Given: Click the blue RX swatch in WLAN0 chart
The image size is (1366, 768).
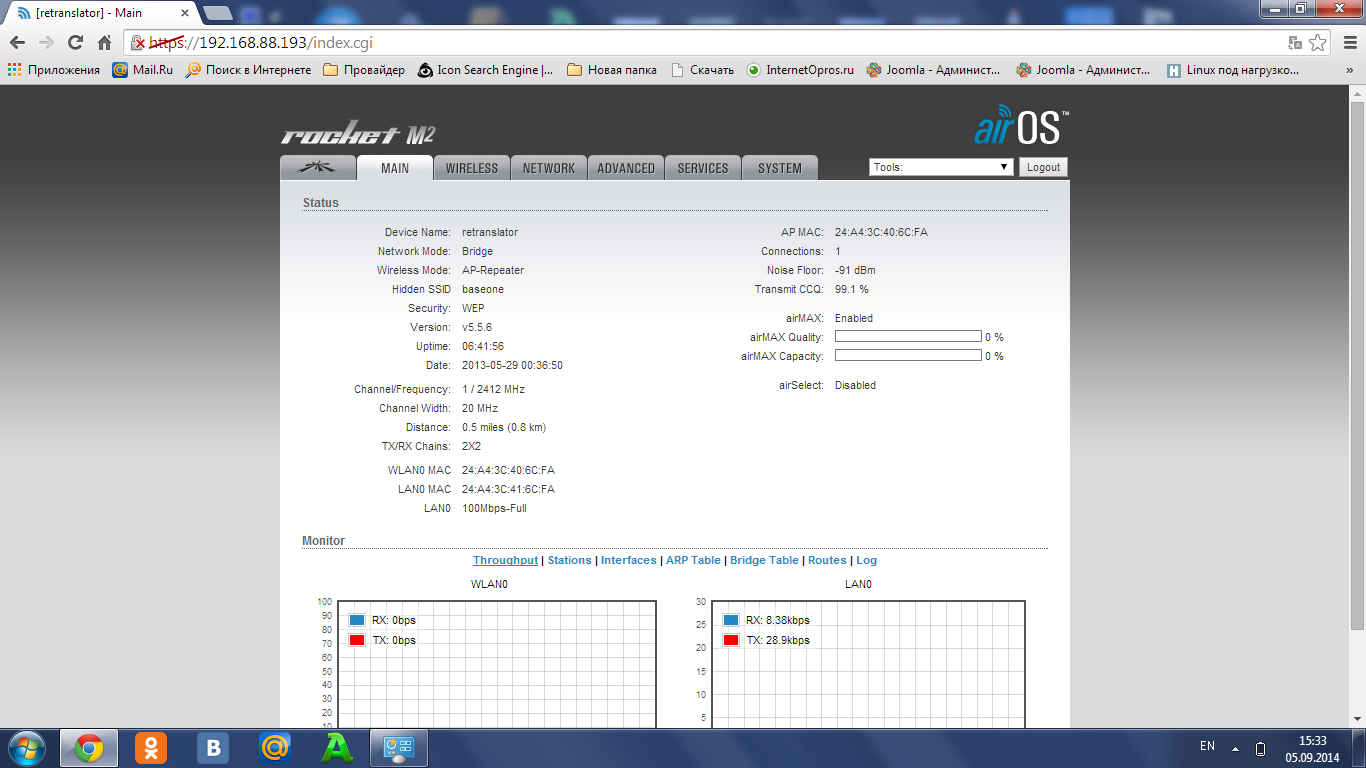Looking at the screenshot, I should click(357, 621).
